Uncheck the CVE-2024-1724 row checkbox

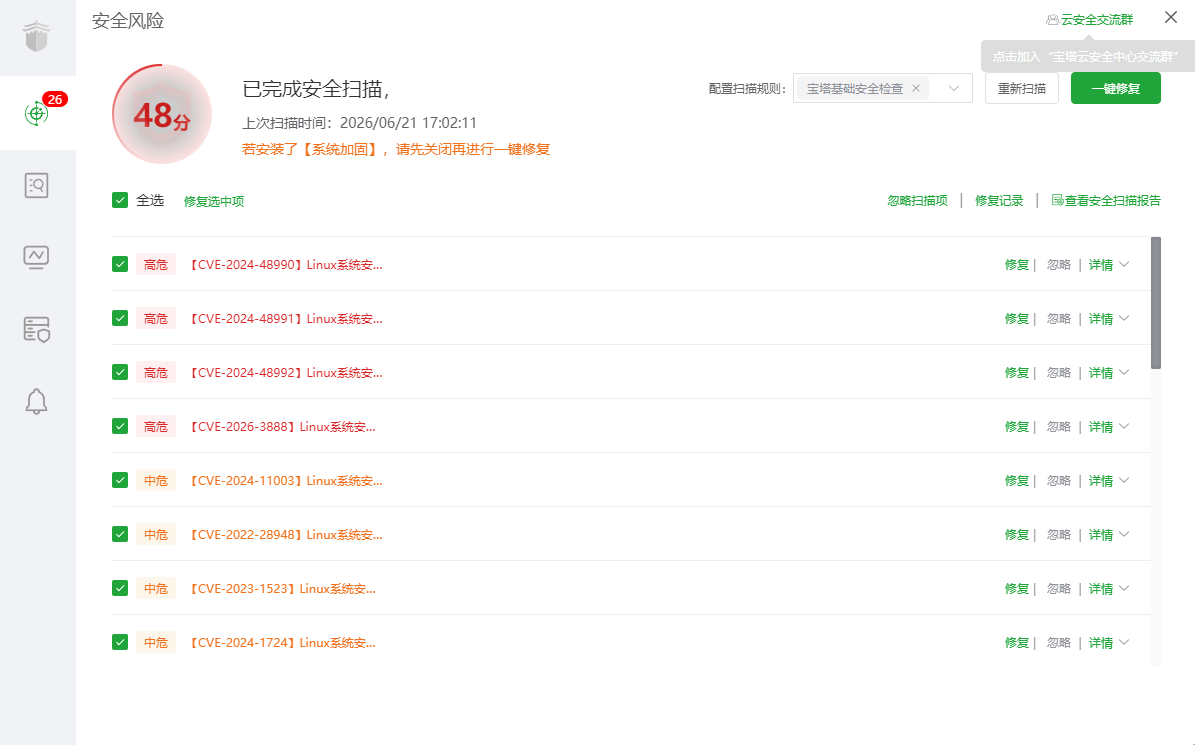120,643
